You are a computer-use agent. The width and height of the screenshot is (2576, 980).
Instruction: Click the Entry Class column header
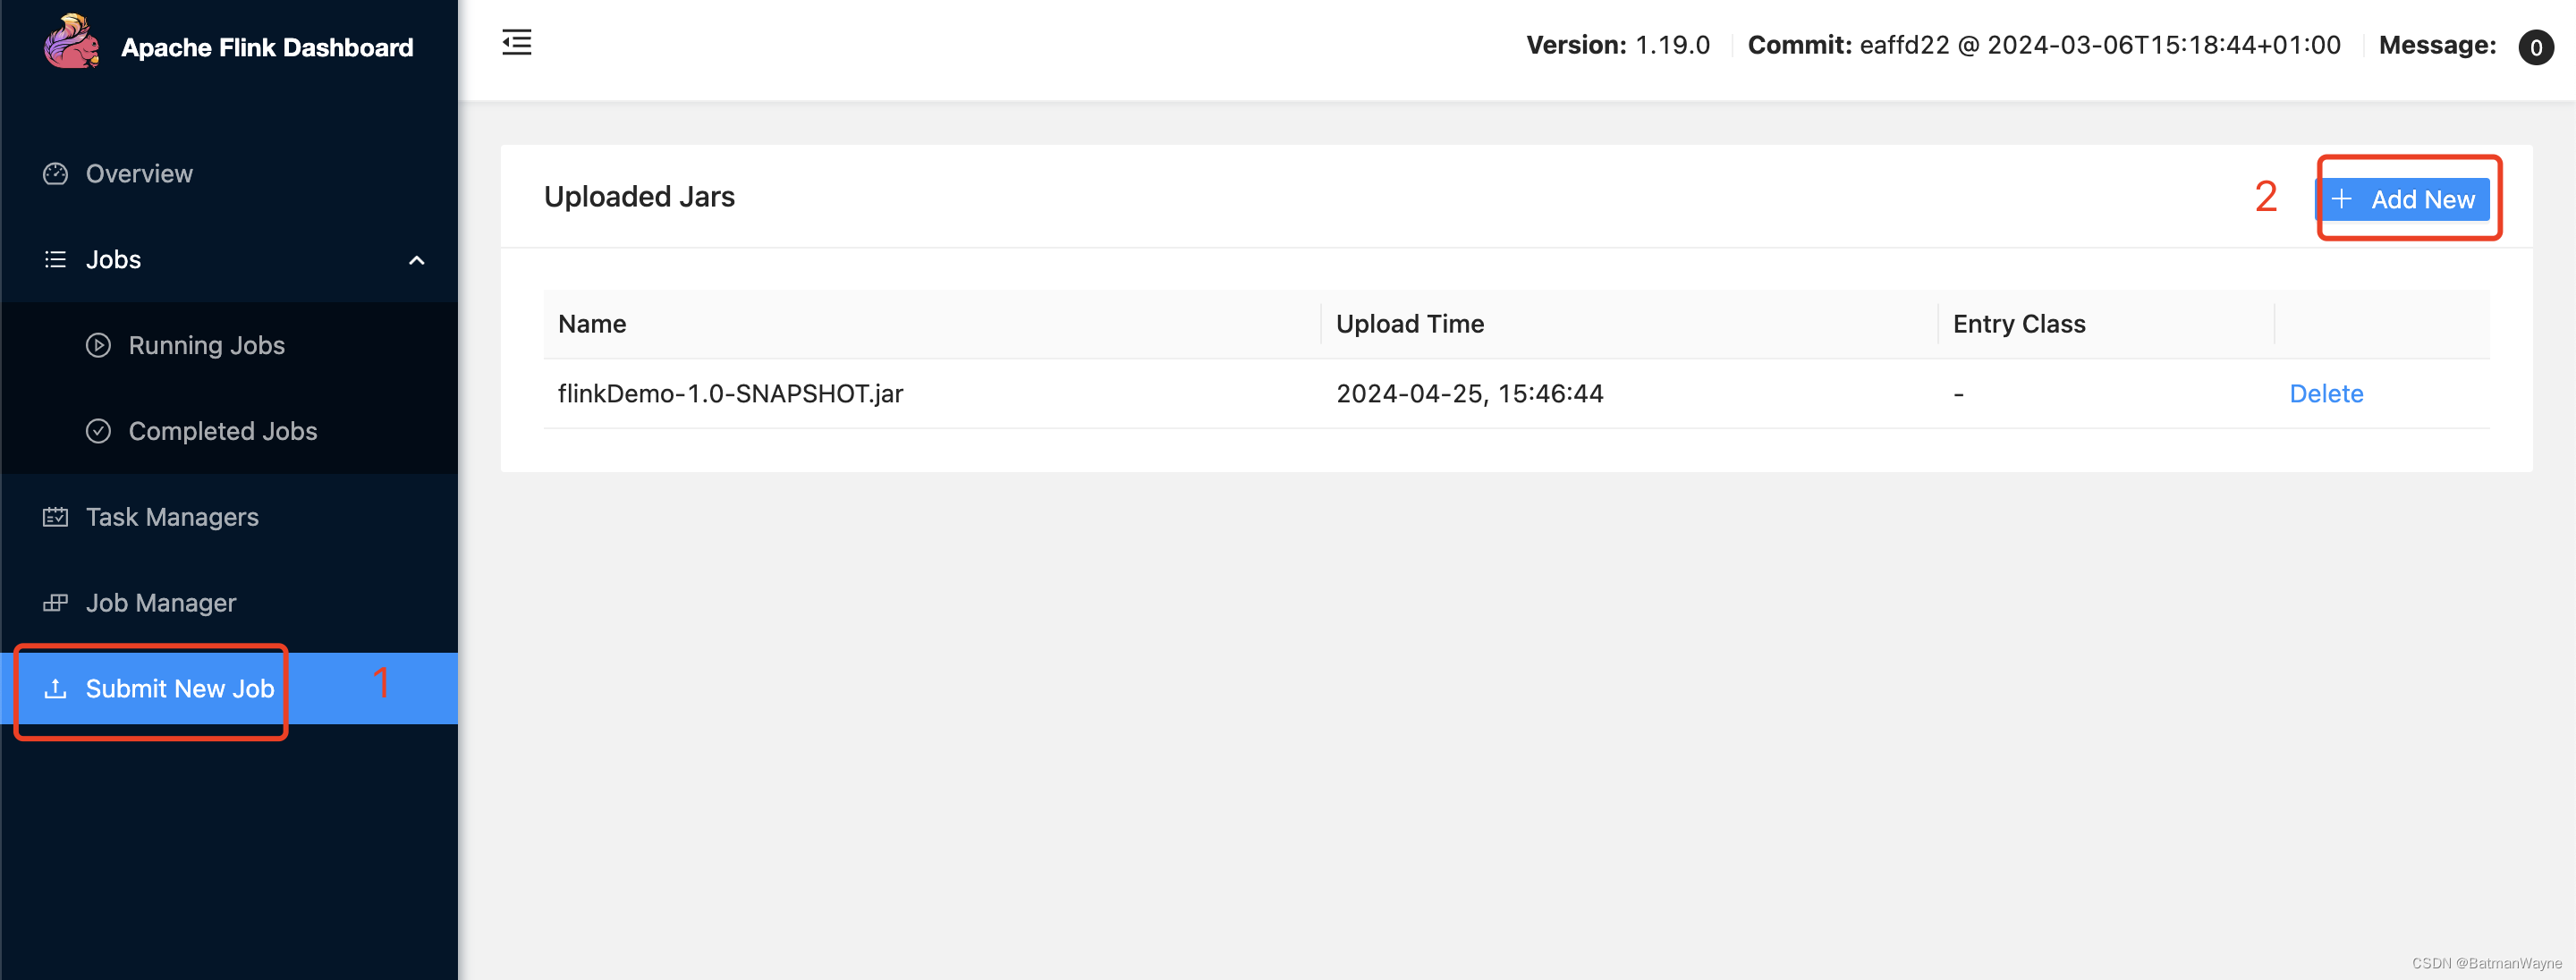(x=2019, y=324)
